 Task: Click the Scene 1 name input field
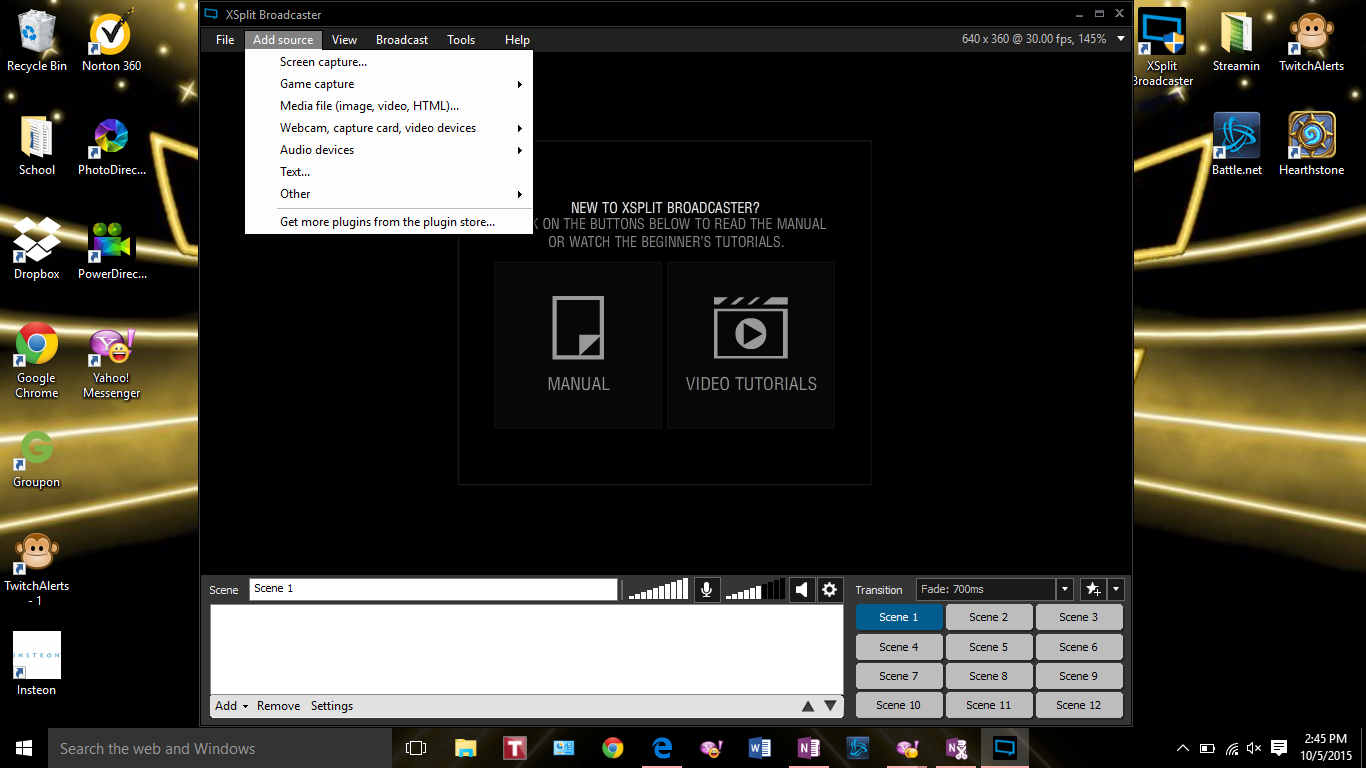(x=433, y=588)
